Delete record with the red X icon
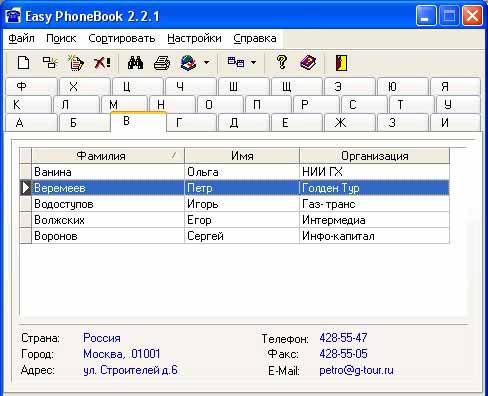 102,63
